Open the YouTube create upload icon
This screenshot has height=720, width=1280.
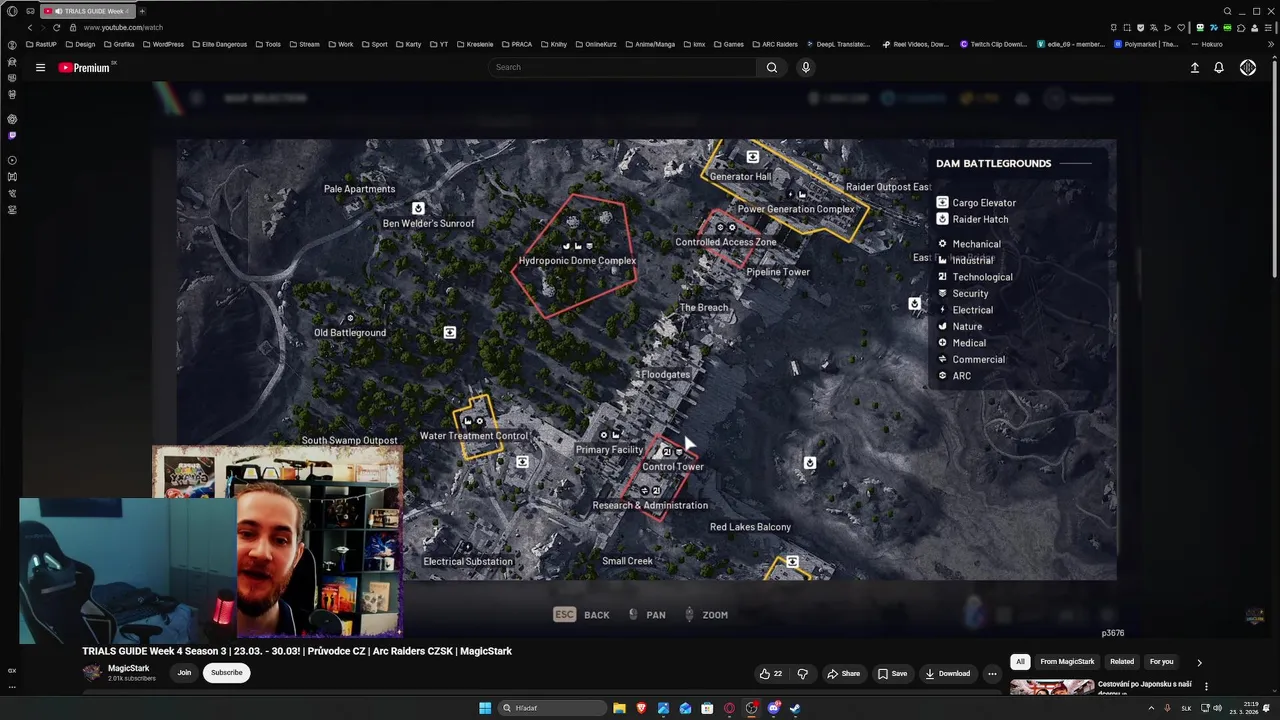tap(1194, 67)
